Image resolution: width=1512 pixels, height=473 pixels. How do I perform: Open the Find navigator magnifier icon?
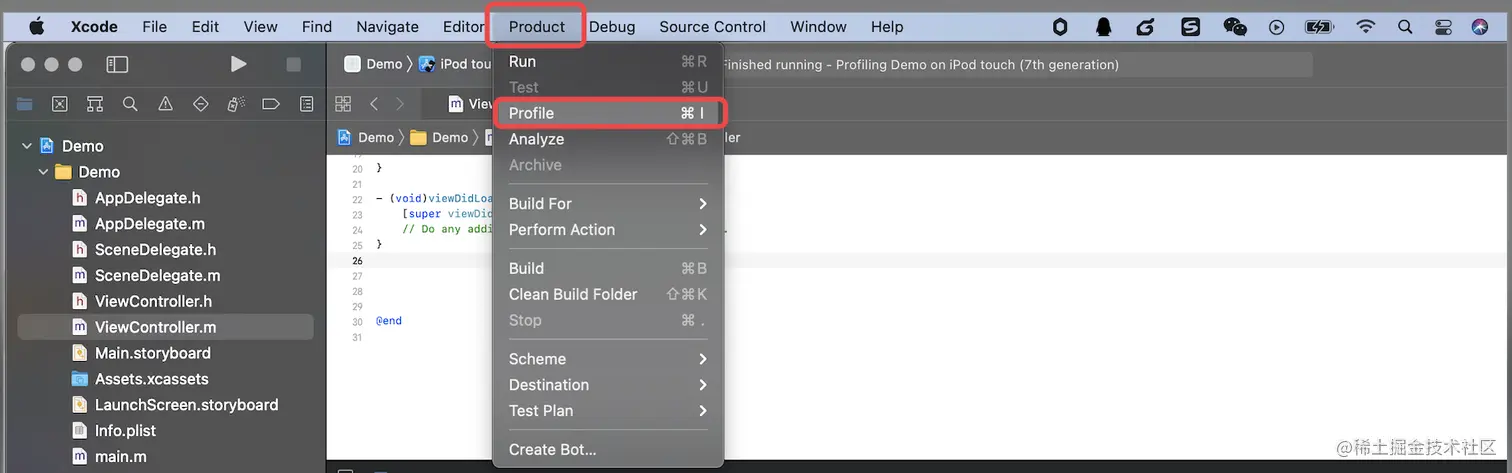130,104
